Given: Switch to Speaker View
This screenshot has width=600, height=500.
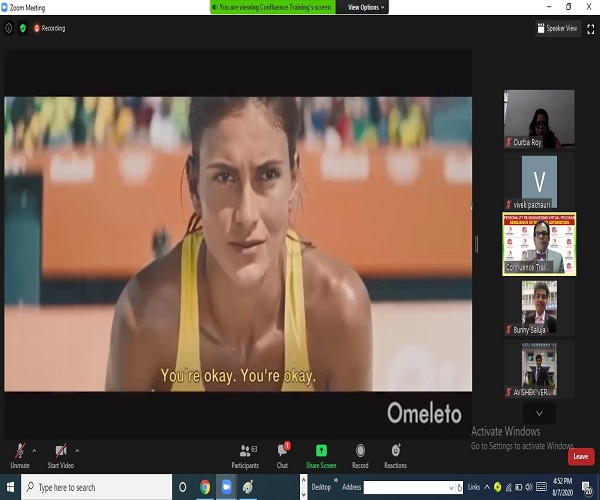Looking at the screenshot, I should (x=558, y=28).
